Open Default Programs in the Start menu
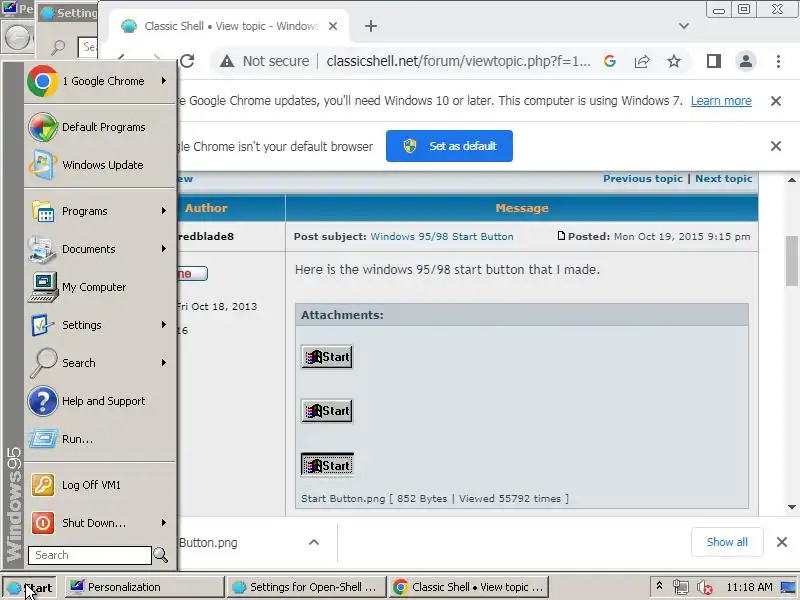Image resolution: width=800 pixels, height=600 pixels. (99, 127)
